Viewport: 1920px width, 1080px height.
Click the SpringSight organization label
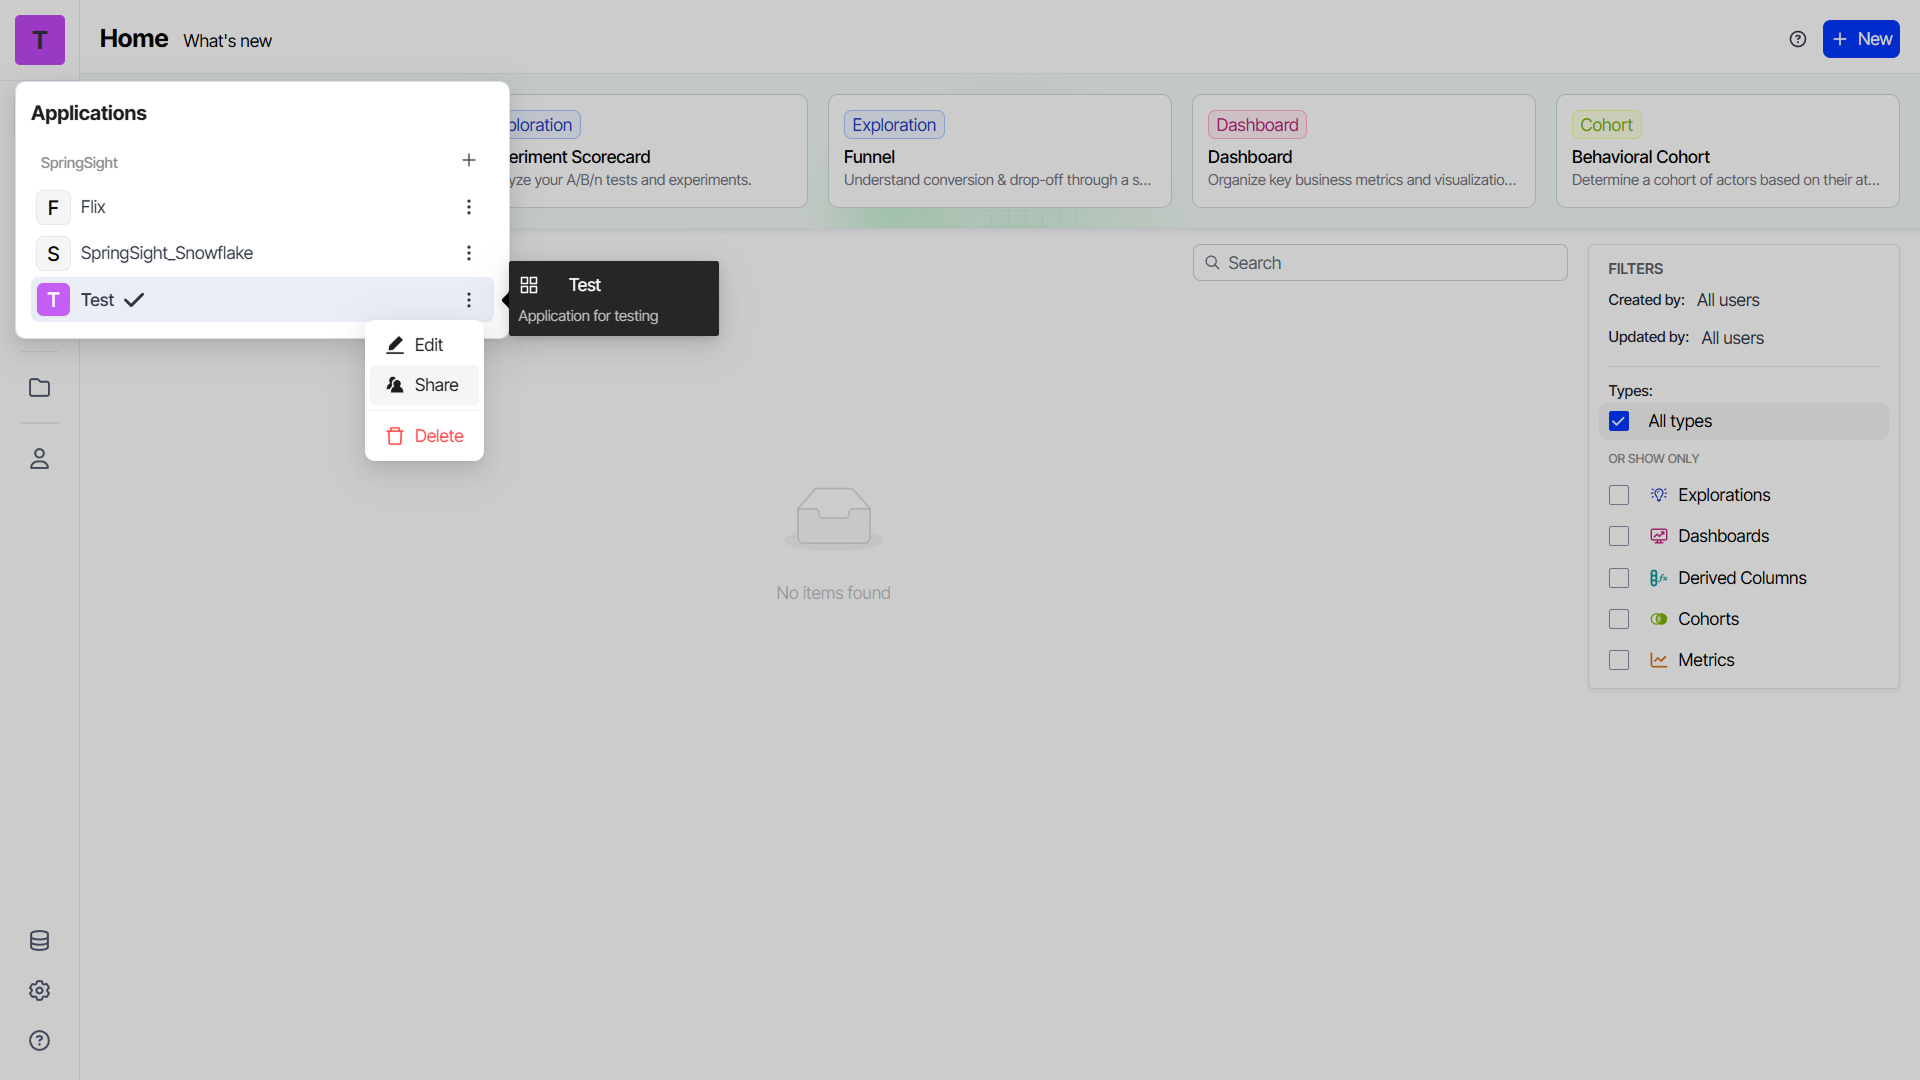[x=79, y=162]
